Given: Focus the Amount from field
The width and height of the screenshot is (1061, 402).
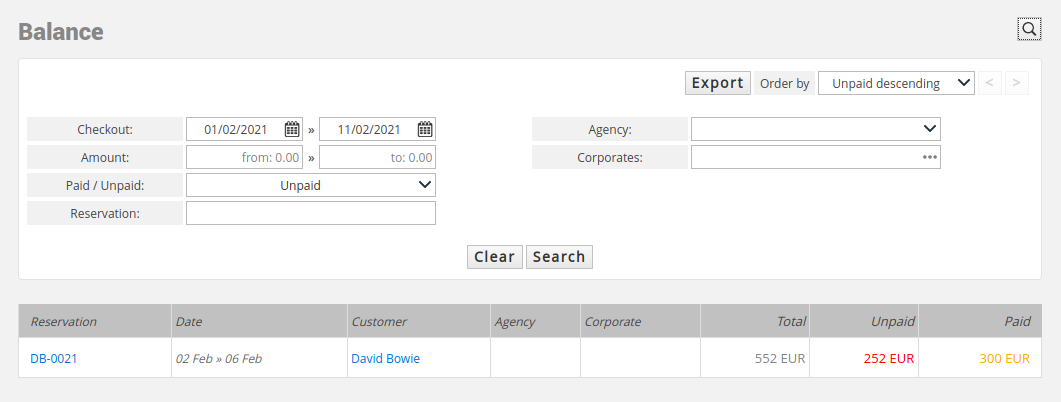Looking at the screenshot, I should (244, 157).
